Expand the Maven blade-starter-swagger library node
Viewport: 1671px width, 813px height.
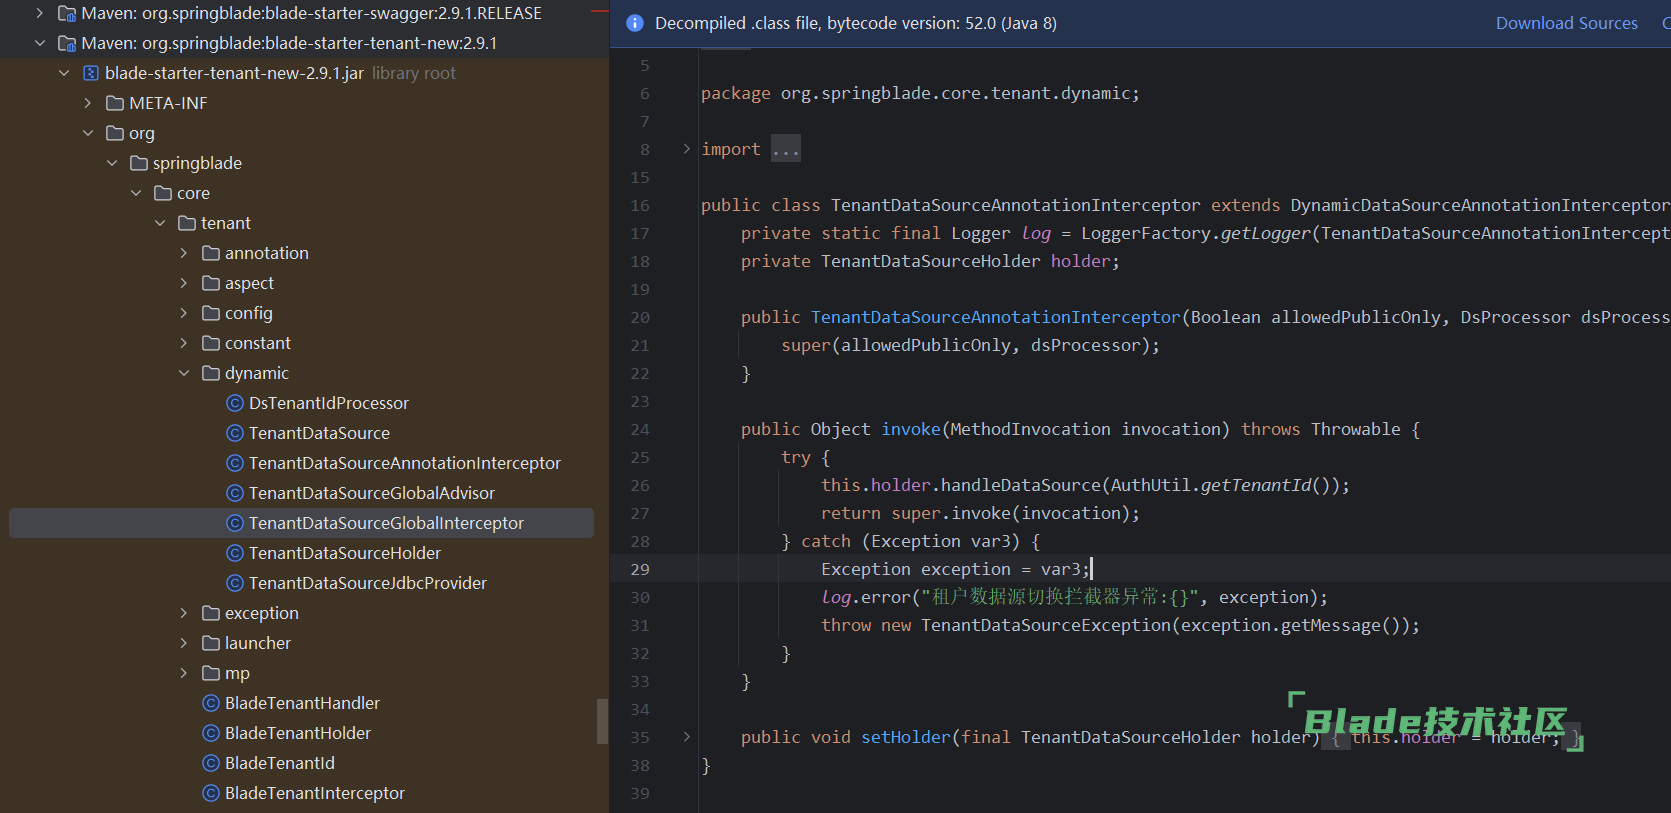click(x=40, y=13)
